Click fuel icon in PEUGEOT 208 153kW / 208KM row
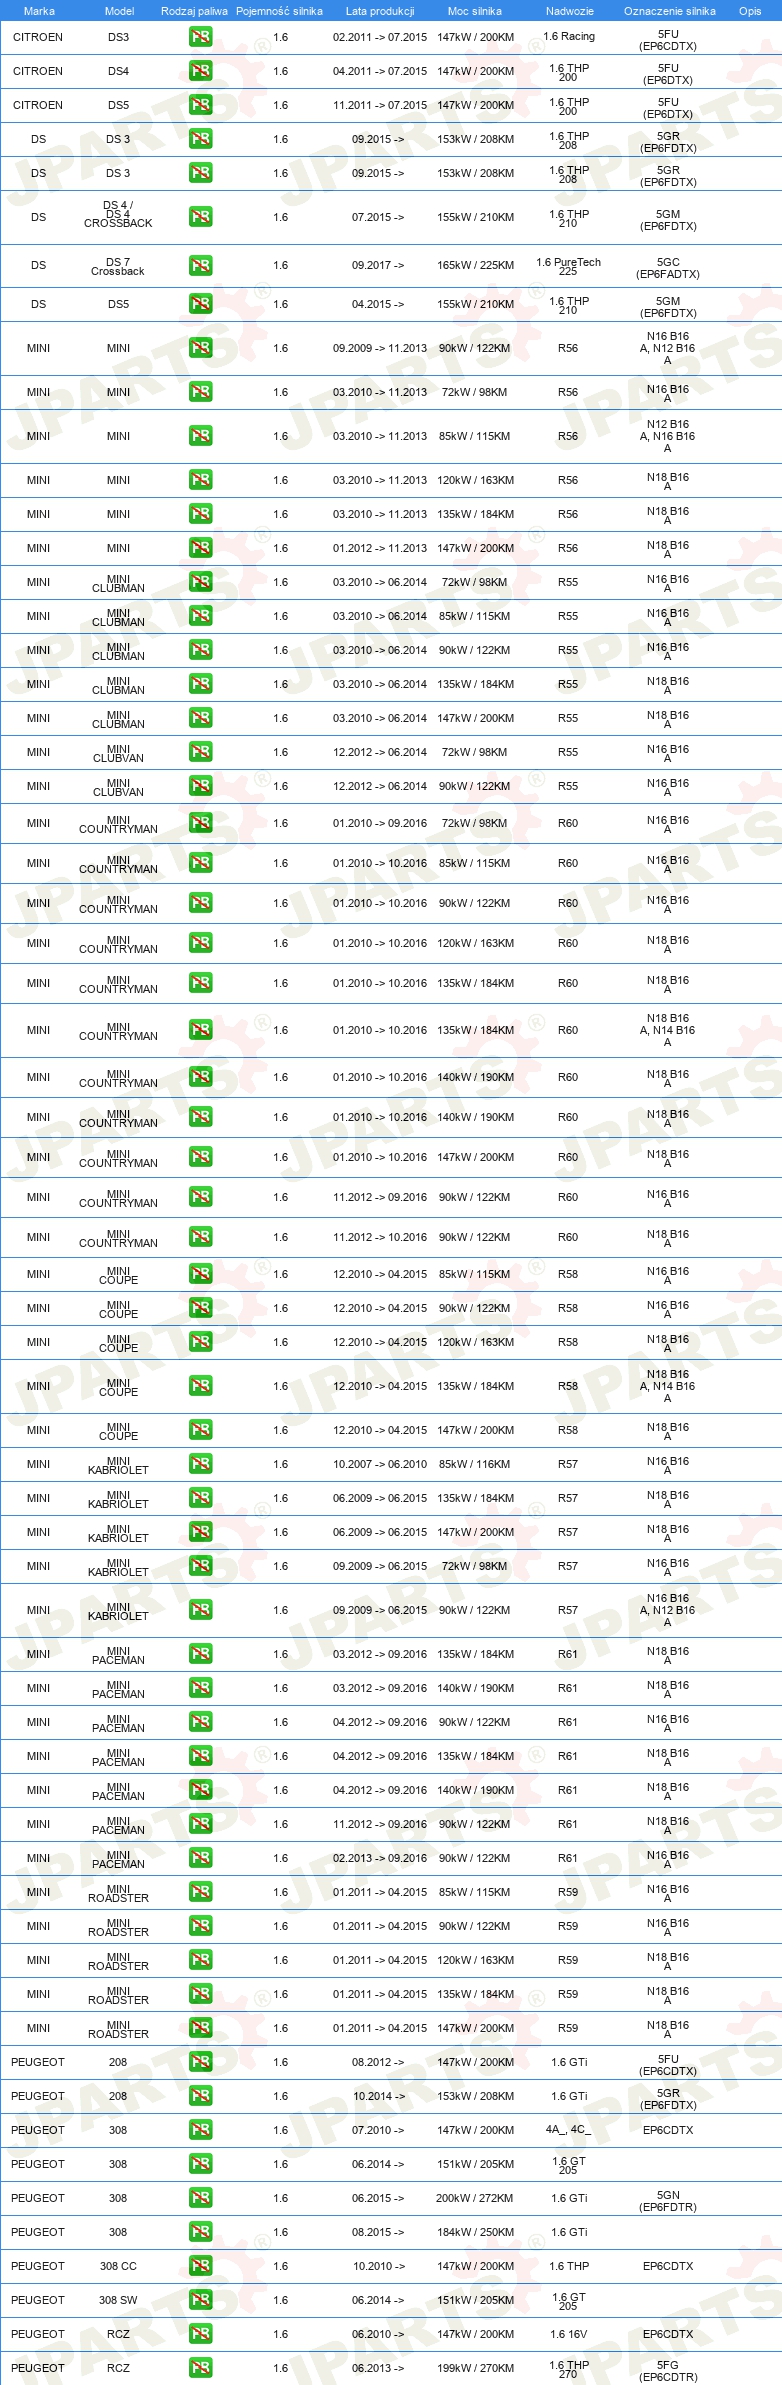The image size is (782, 2385). click(x=200, y=2096)
